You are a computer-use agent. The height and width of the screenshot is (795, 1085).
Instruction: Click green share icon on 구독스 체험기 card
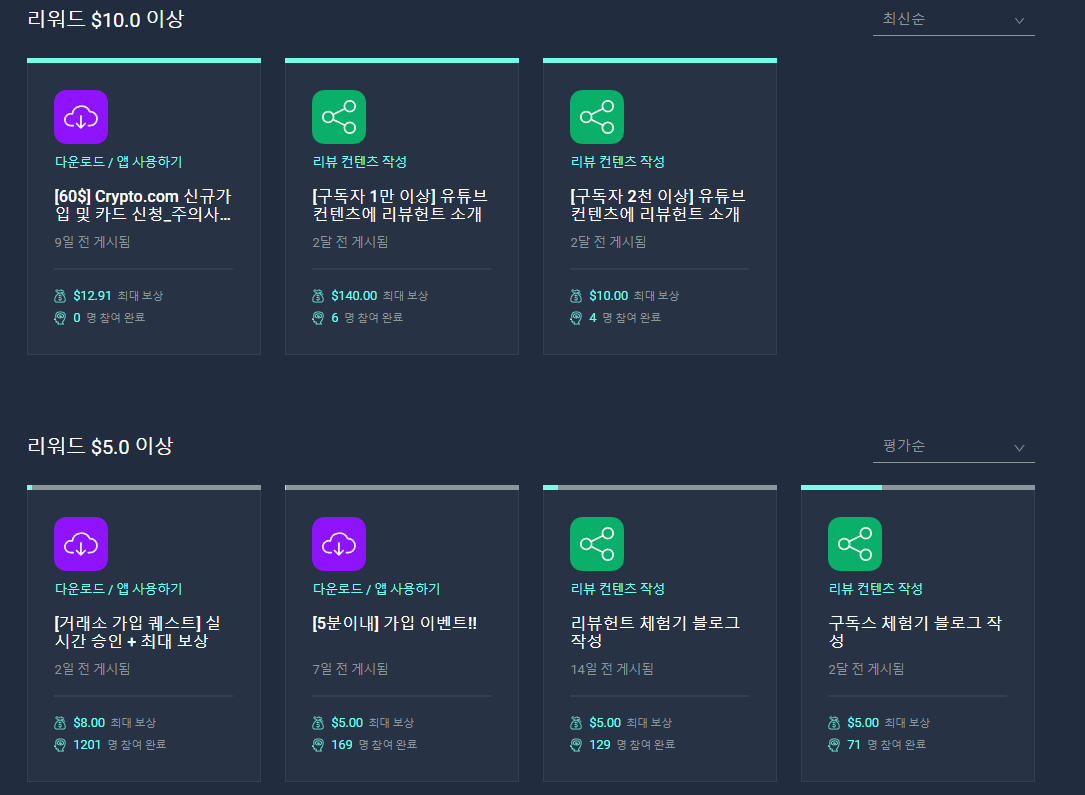point(855,544)
